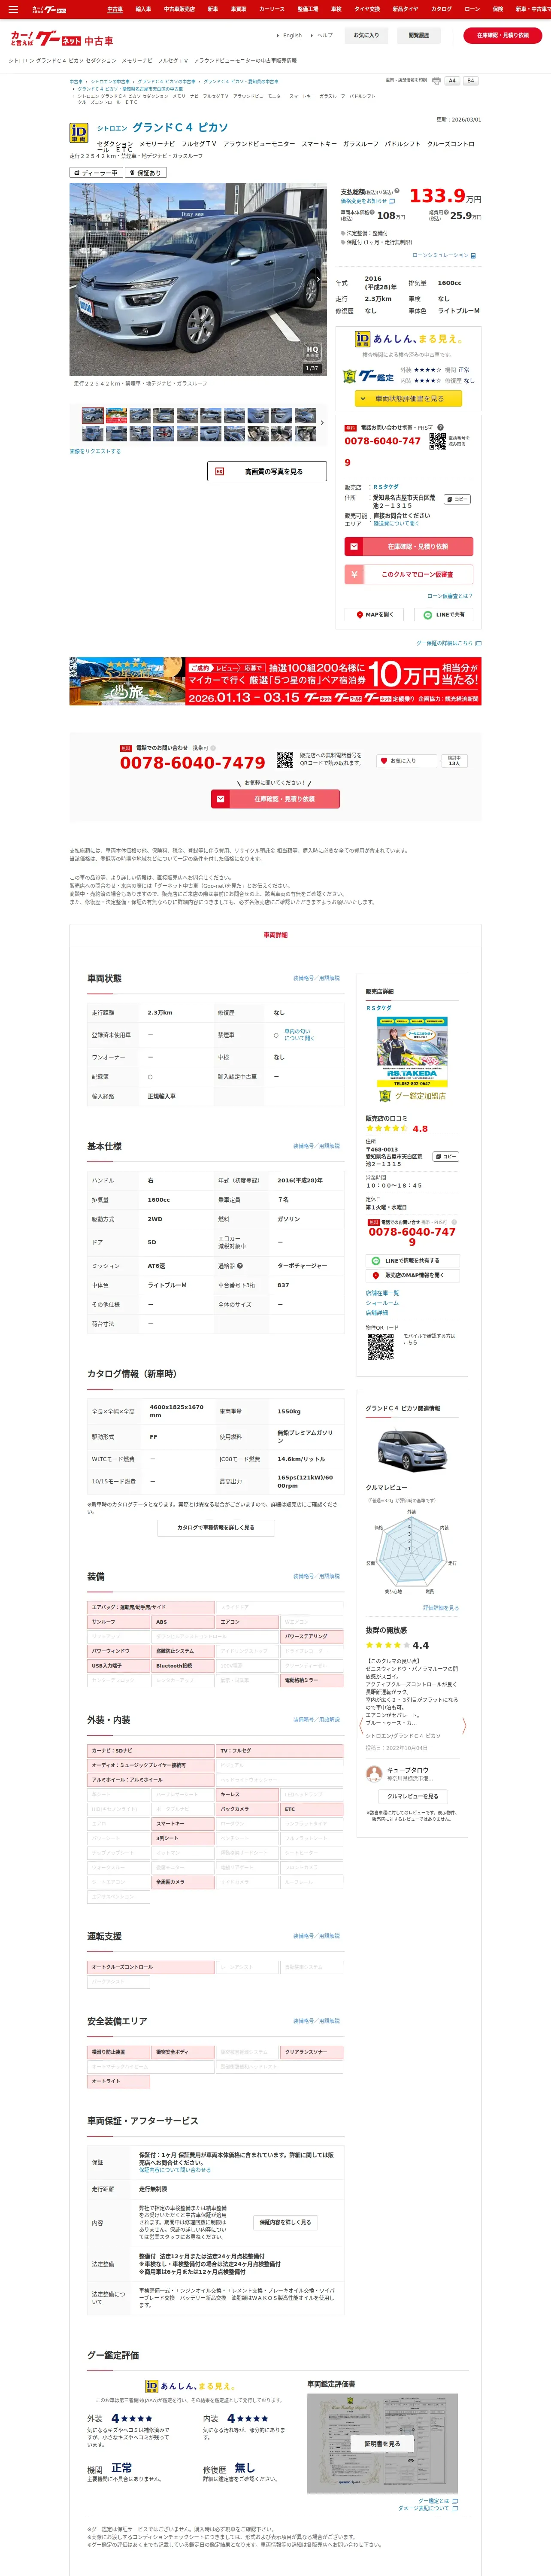Click QR code in lower contact box

point(285,760)
